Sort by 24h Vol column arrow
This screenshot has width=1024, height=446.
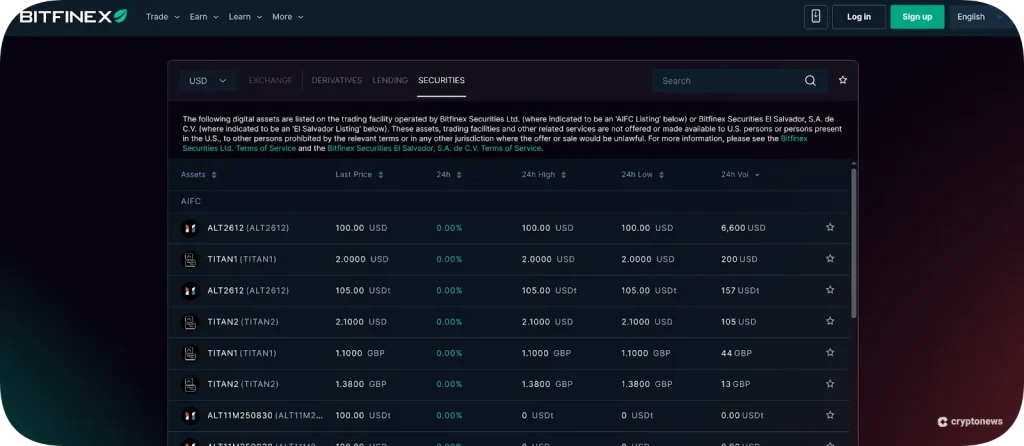(x=757, y=175)
